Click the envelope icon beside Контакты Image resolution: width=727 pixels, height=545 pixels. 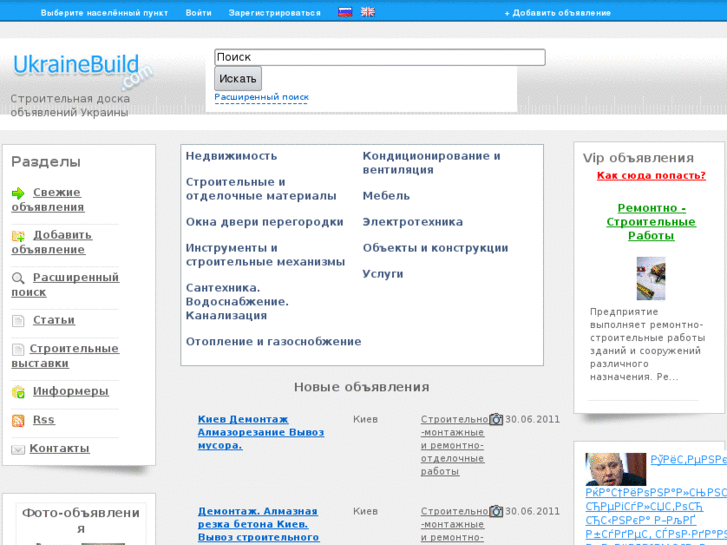point(18,449)
